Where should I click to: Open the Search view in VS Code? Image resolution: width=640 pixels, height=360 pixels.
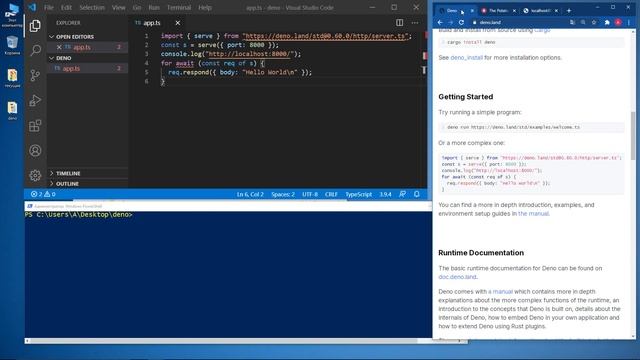point(35,50)
